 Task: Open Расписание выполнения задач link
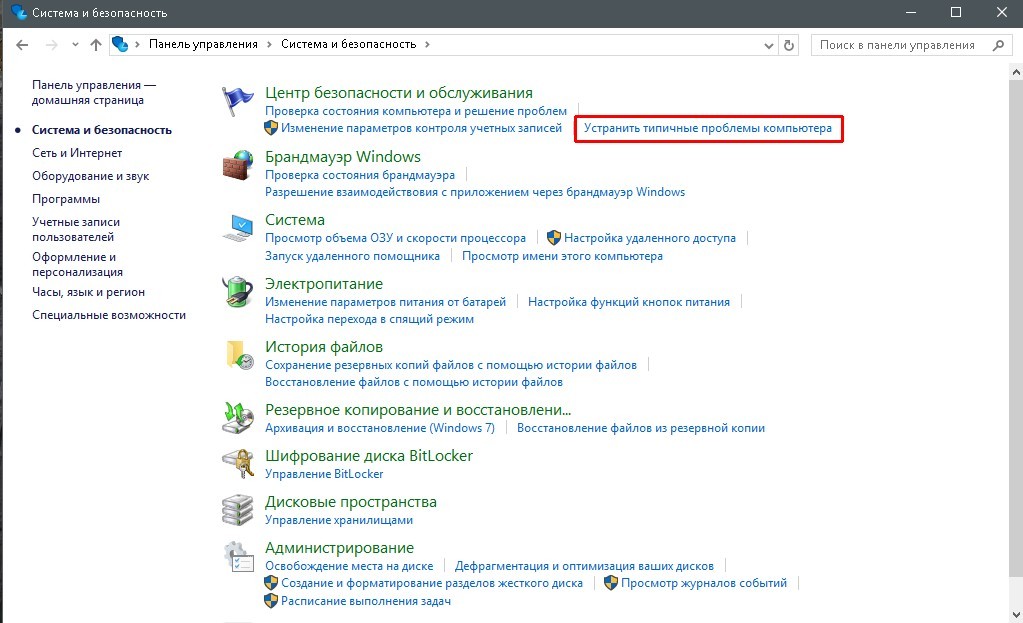point(366,601)
